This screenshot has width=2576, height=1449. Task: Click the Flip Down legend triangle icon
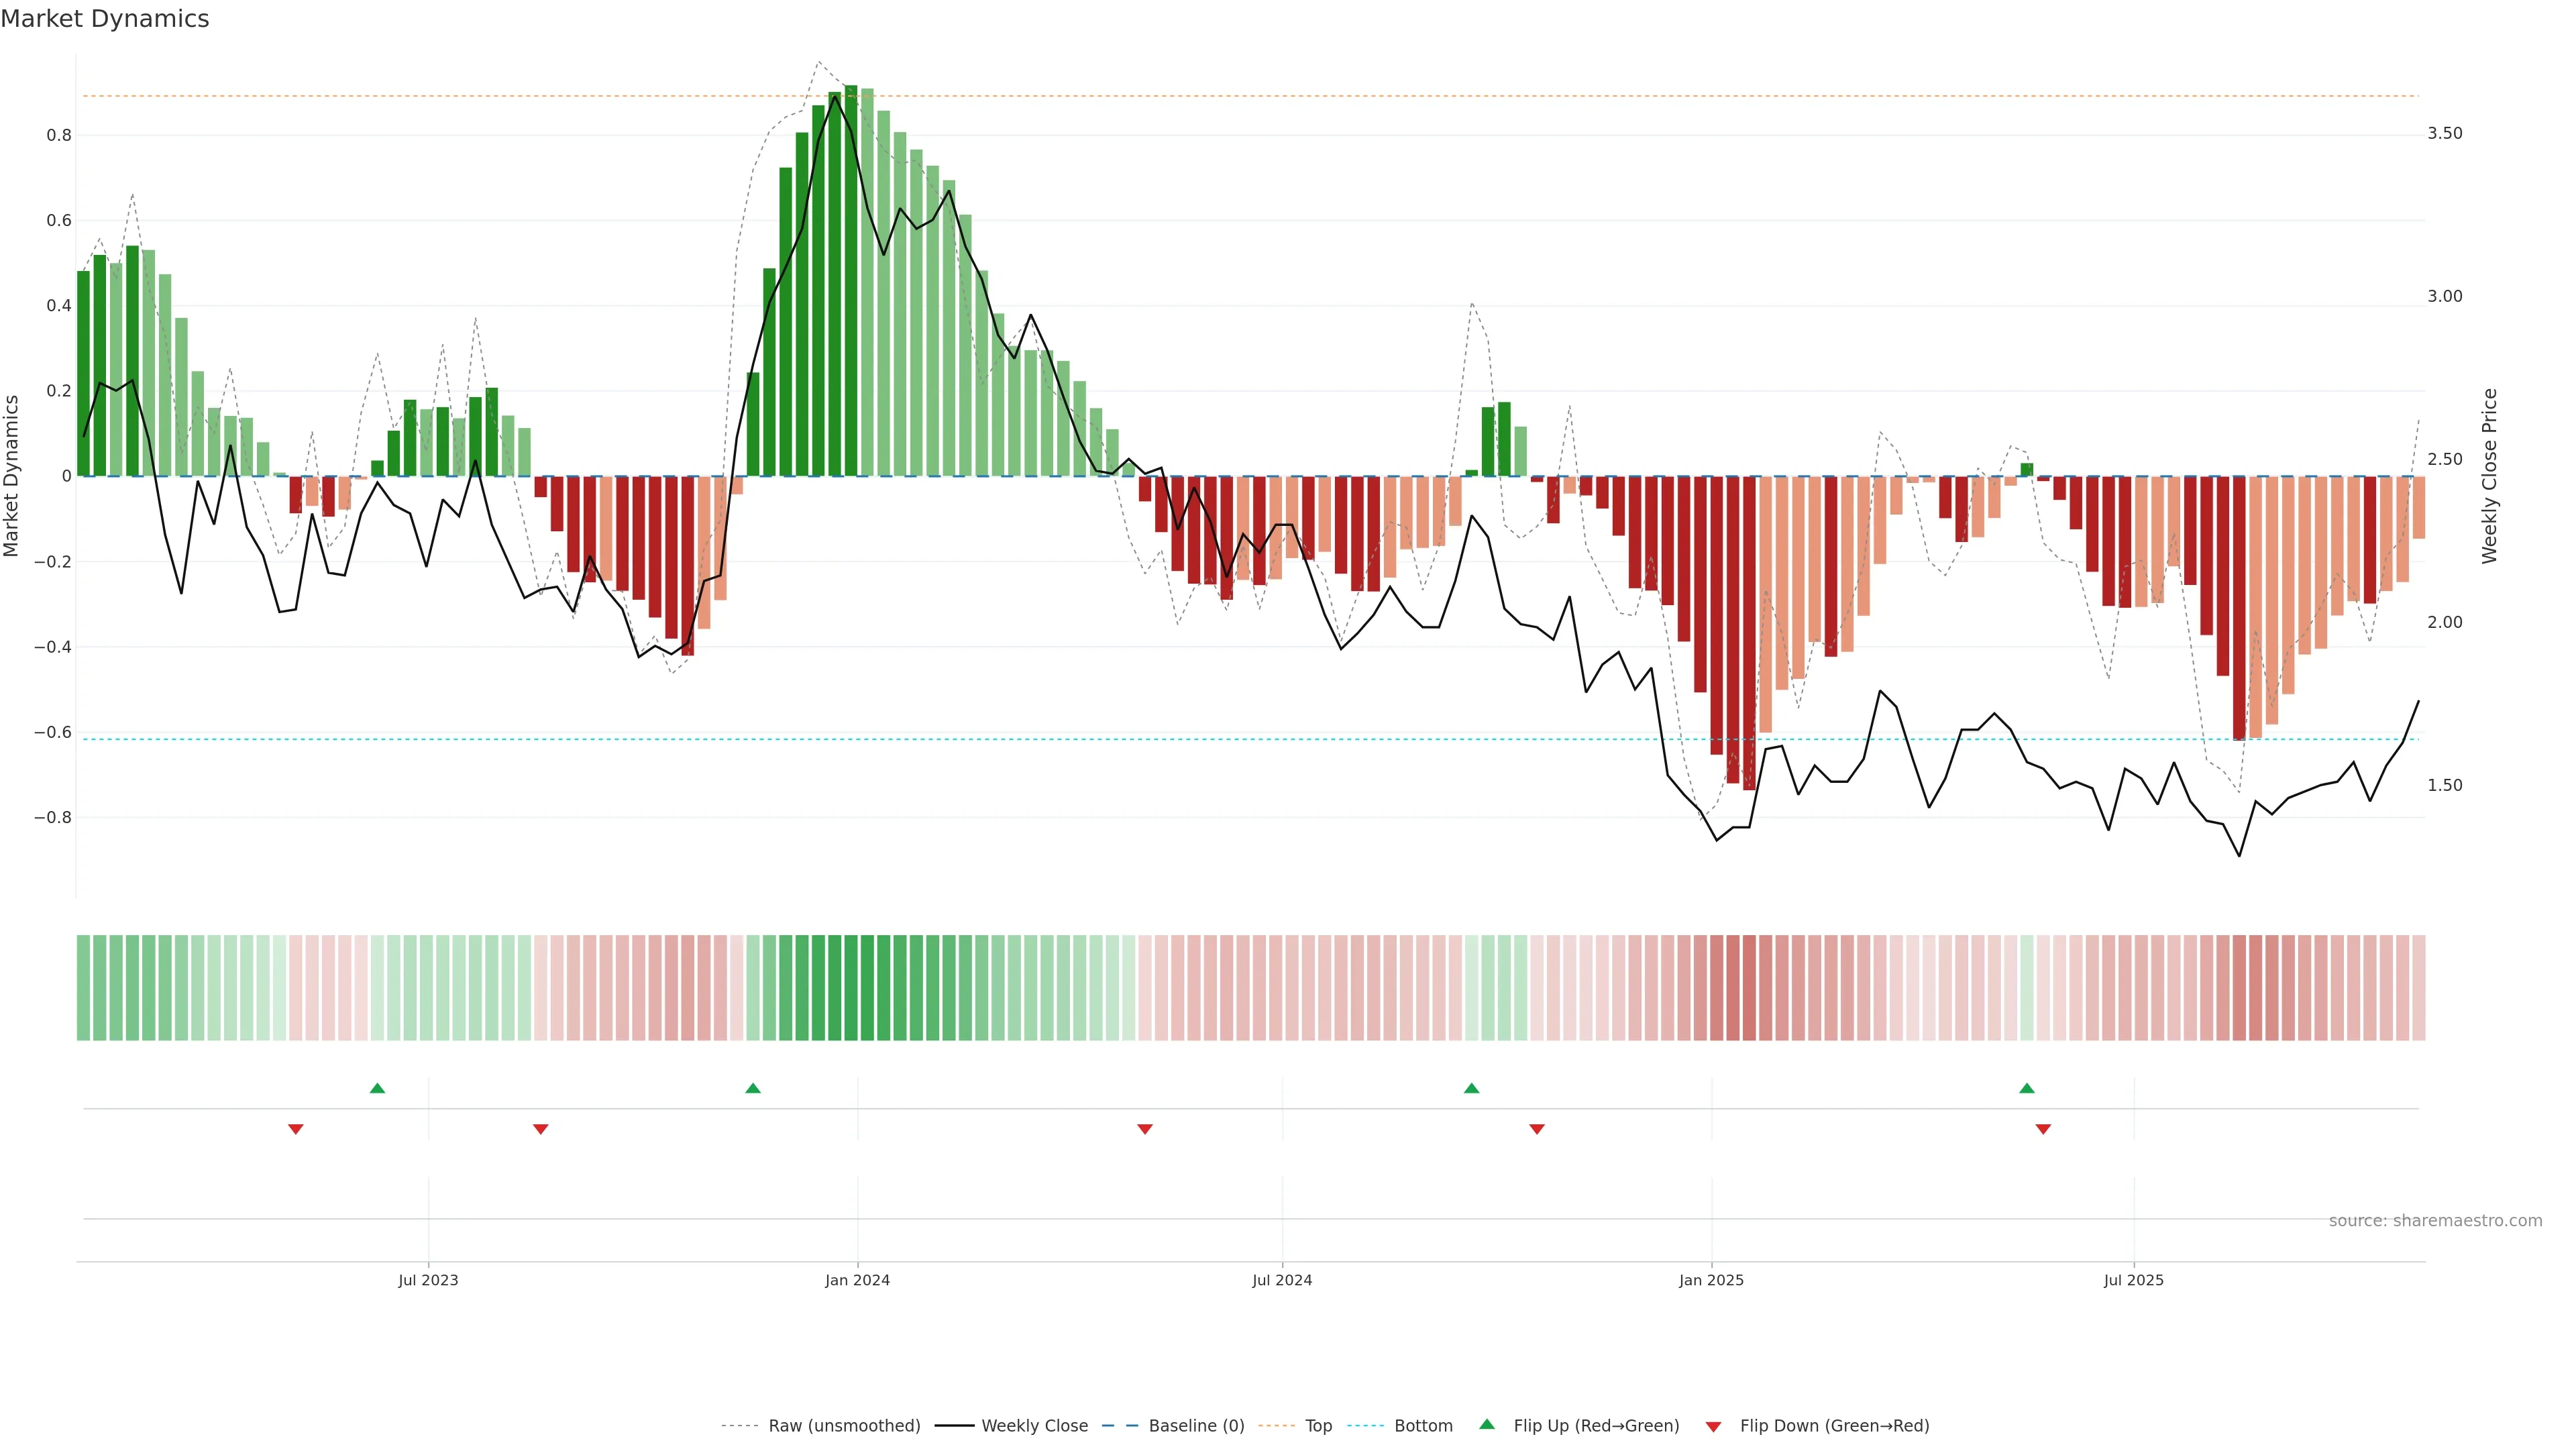tap(1713, 1426)
